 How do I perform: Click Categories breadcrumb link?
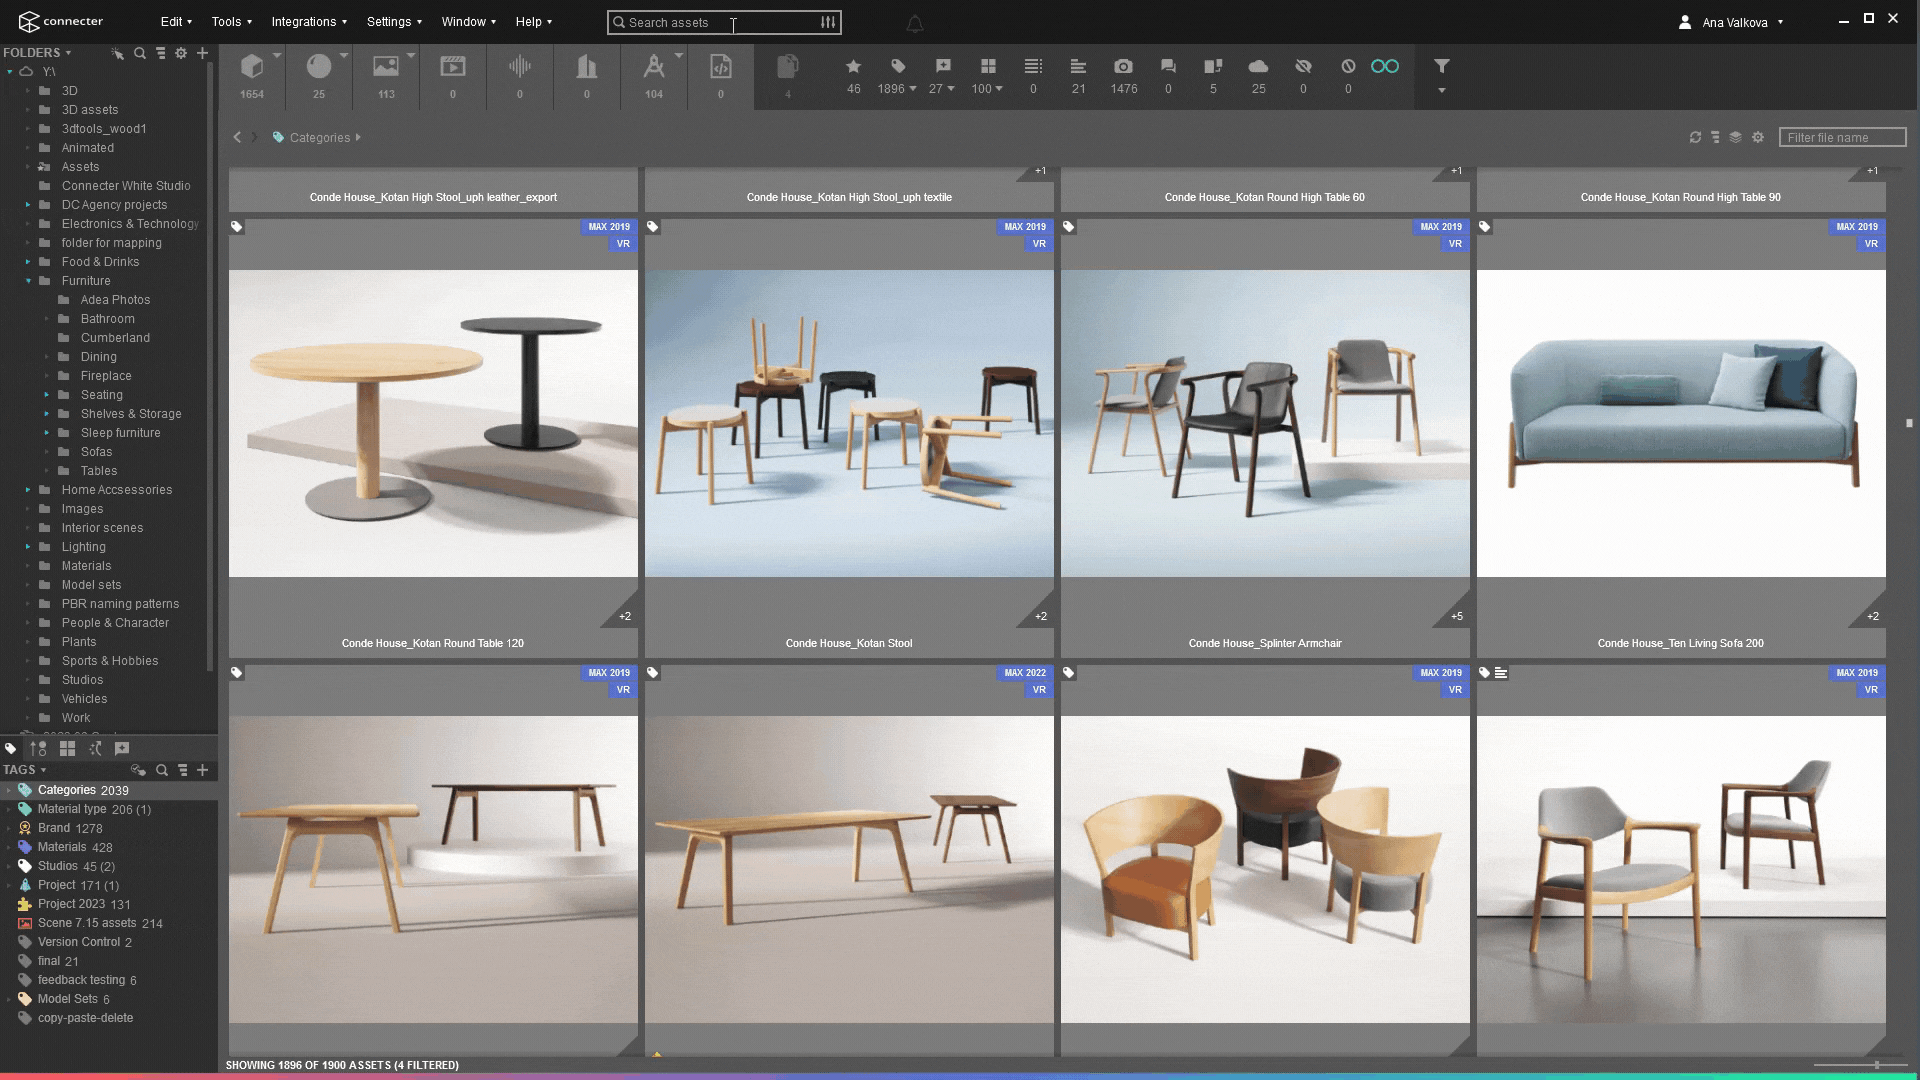point(320,138)
